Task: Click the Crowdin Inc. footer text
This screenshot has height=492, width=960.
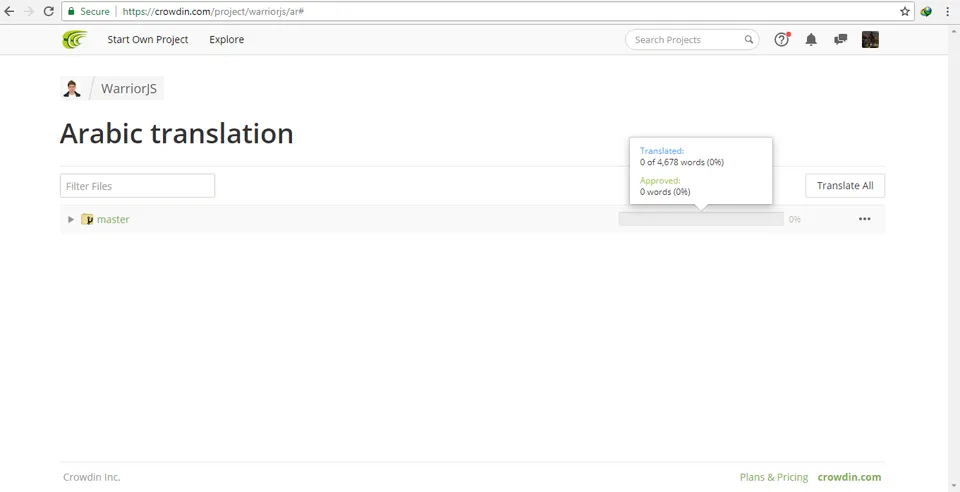Action: click(x=92, y=477)
